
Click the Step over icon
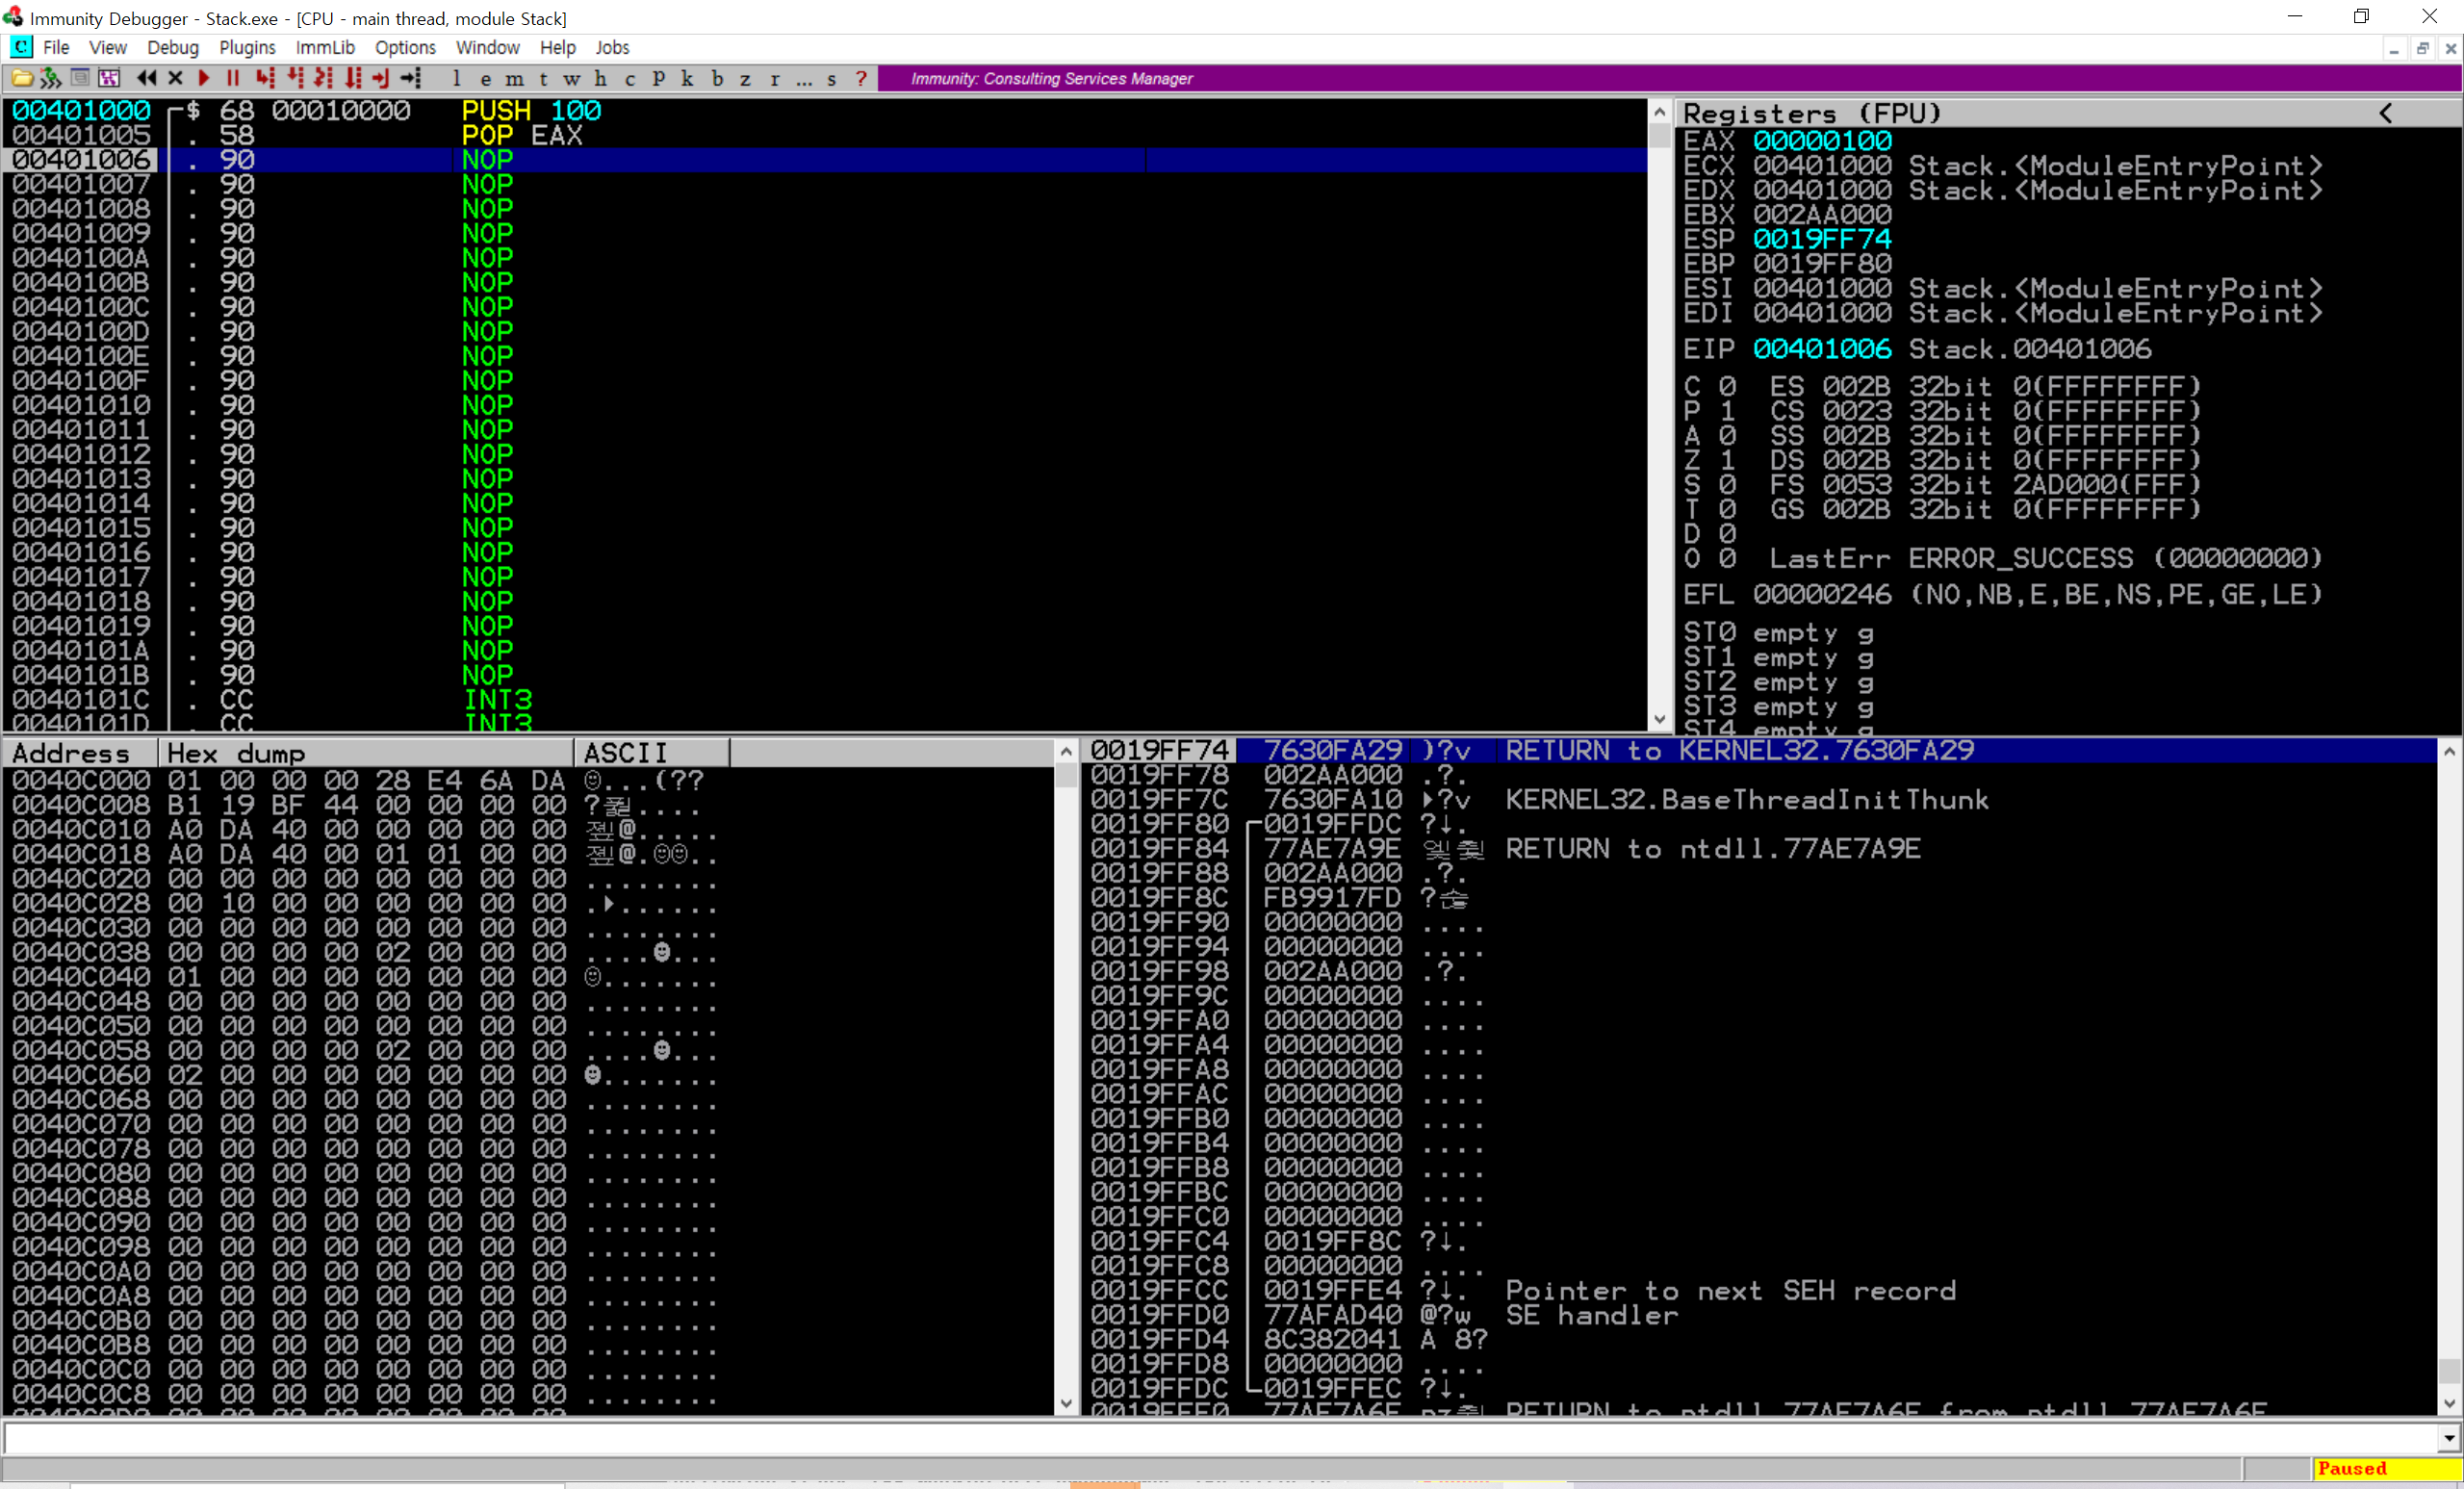[295, 78]
